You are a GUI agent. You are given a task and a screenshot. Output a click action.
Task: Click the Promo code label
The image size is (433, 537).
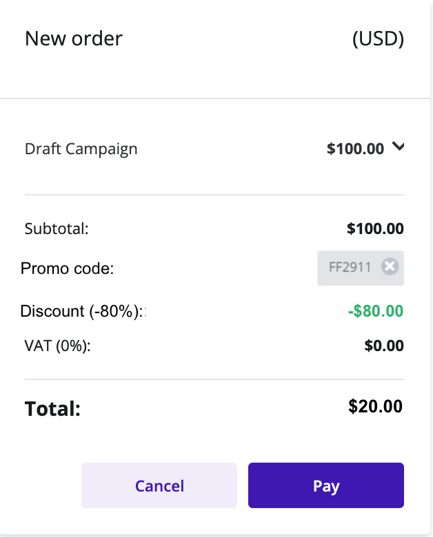tap(67, 268)
